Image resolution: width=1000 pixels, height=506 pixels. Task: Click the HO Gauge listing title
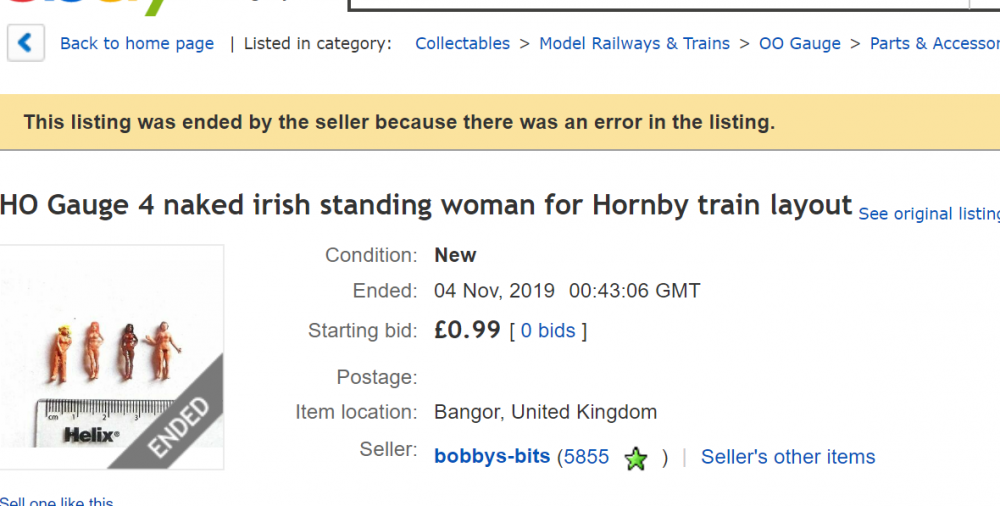pos(426,205)
